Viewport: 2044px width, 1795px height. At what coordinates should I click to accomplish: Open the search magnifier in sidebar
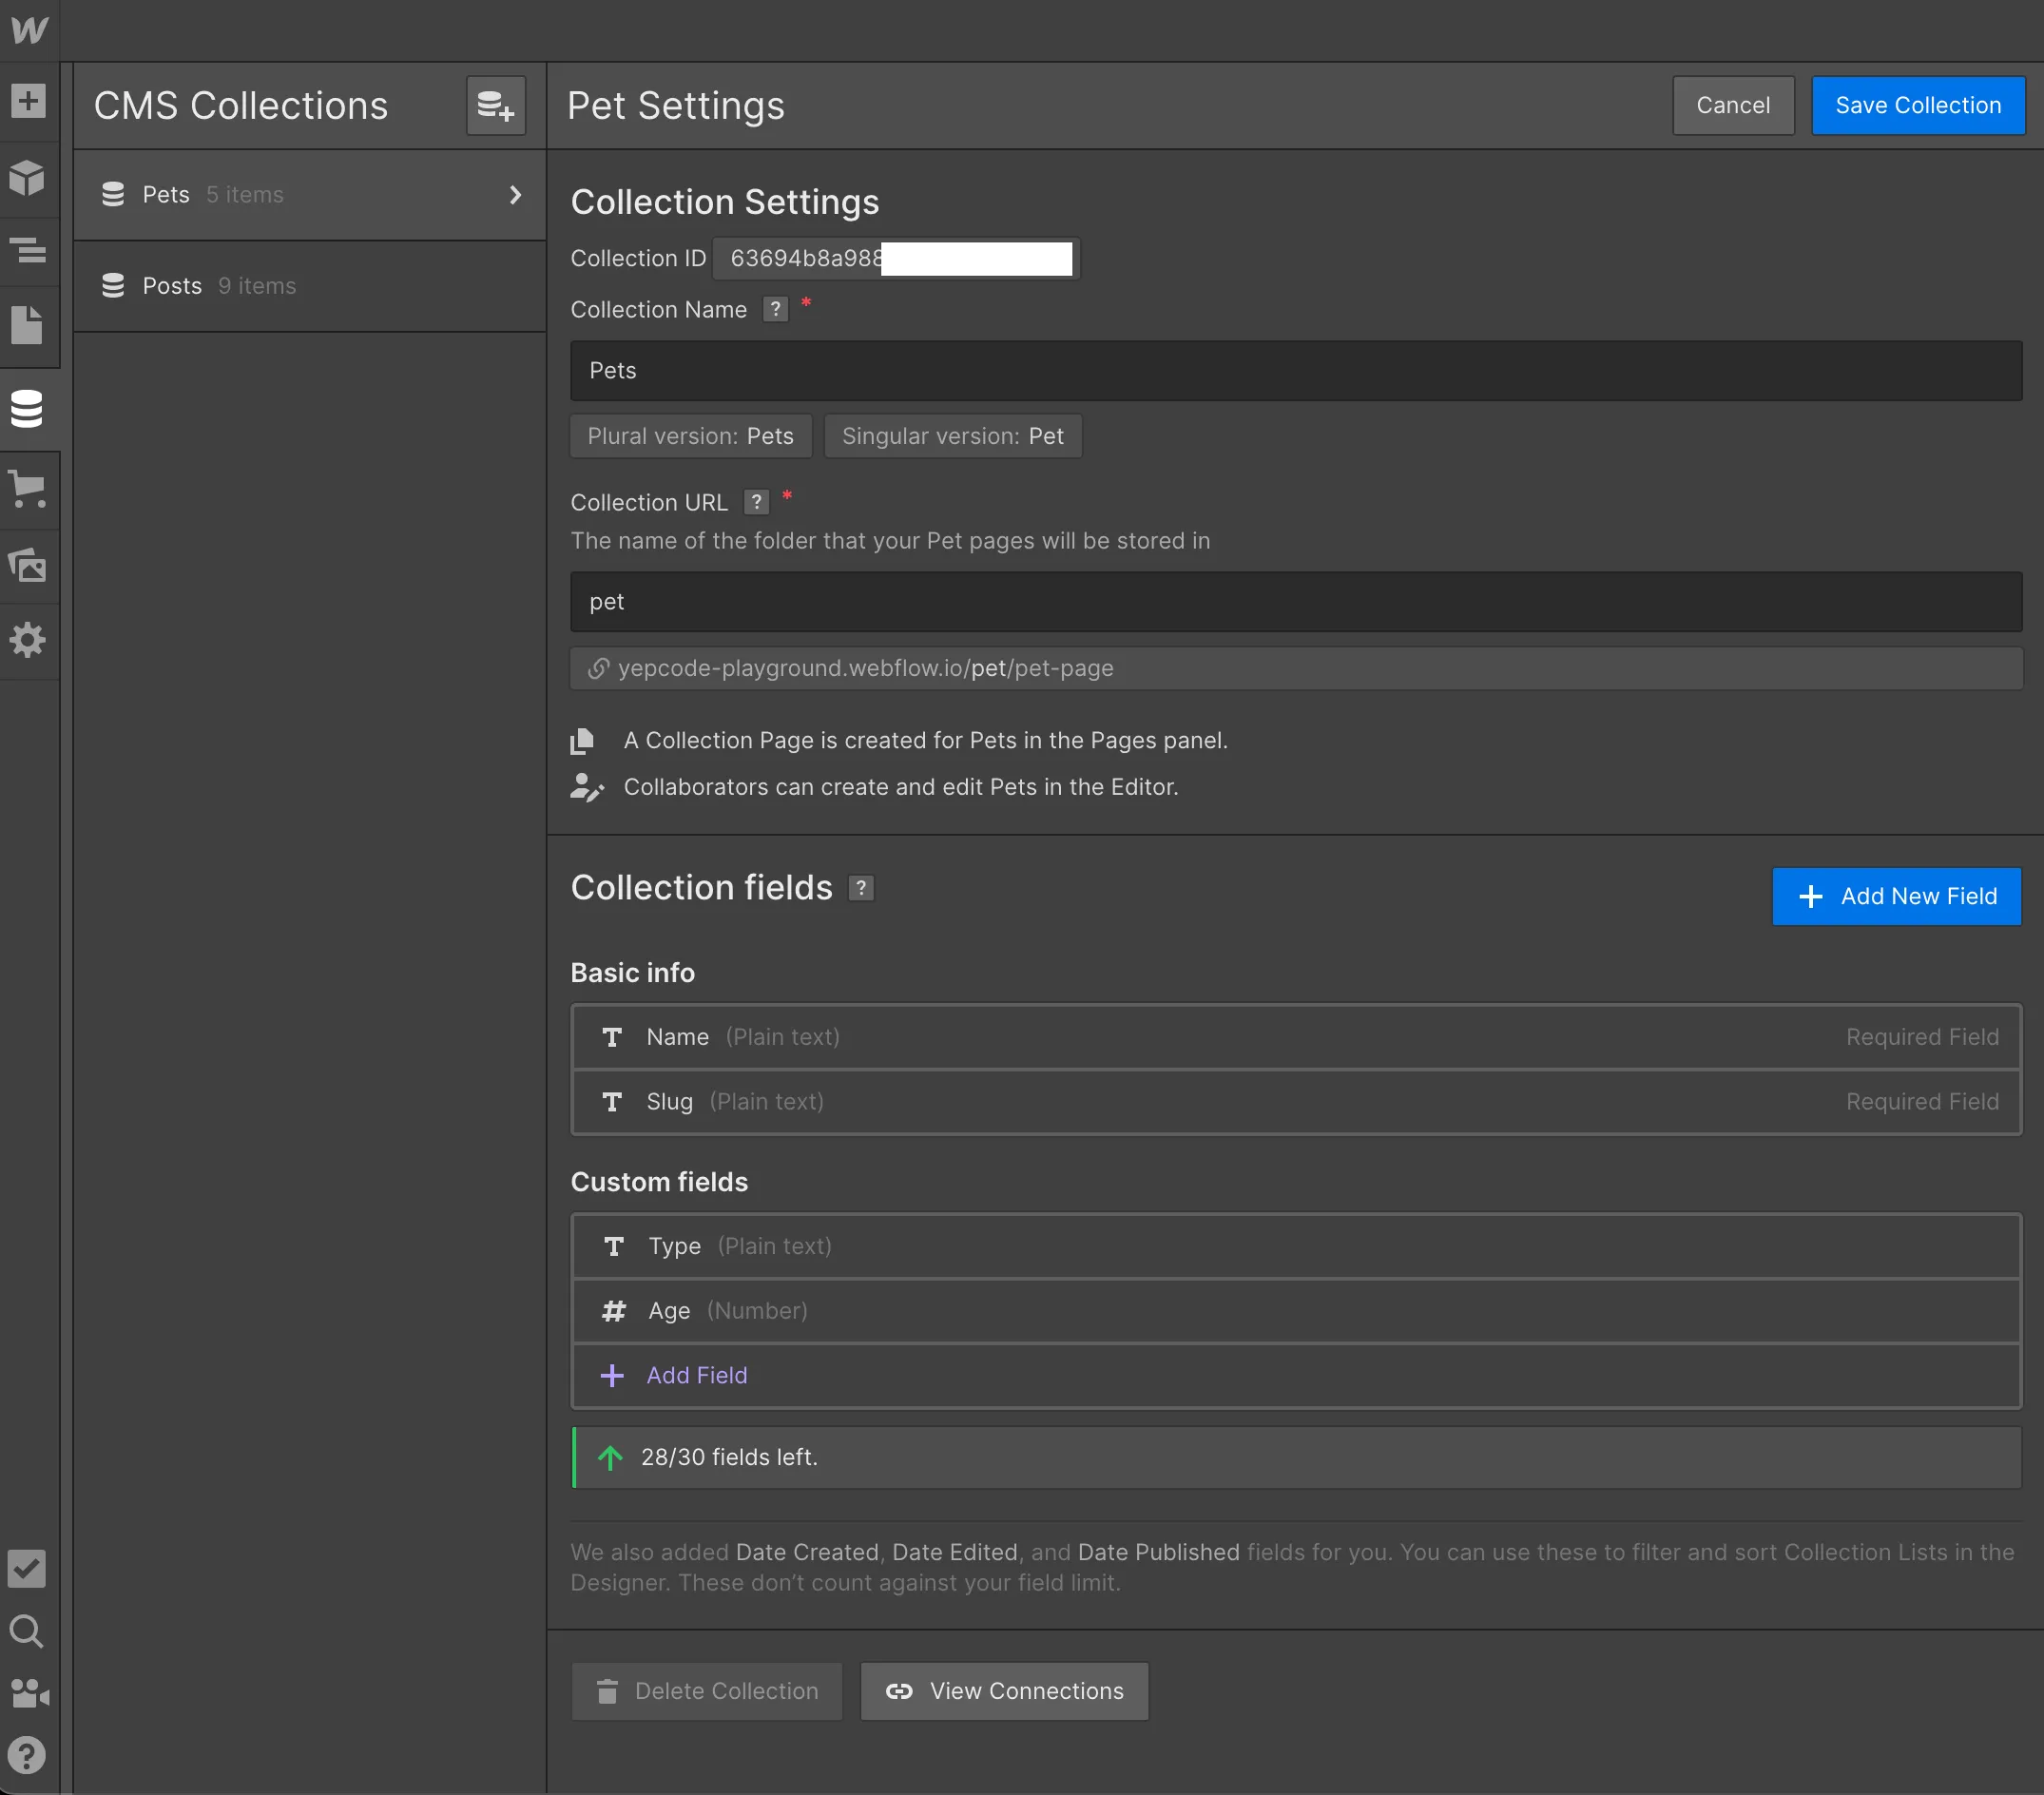pyautogui.click(x=26, y=1632)
